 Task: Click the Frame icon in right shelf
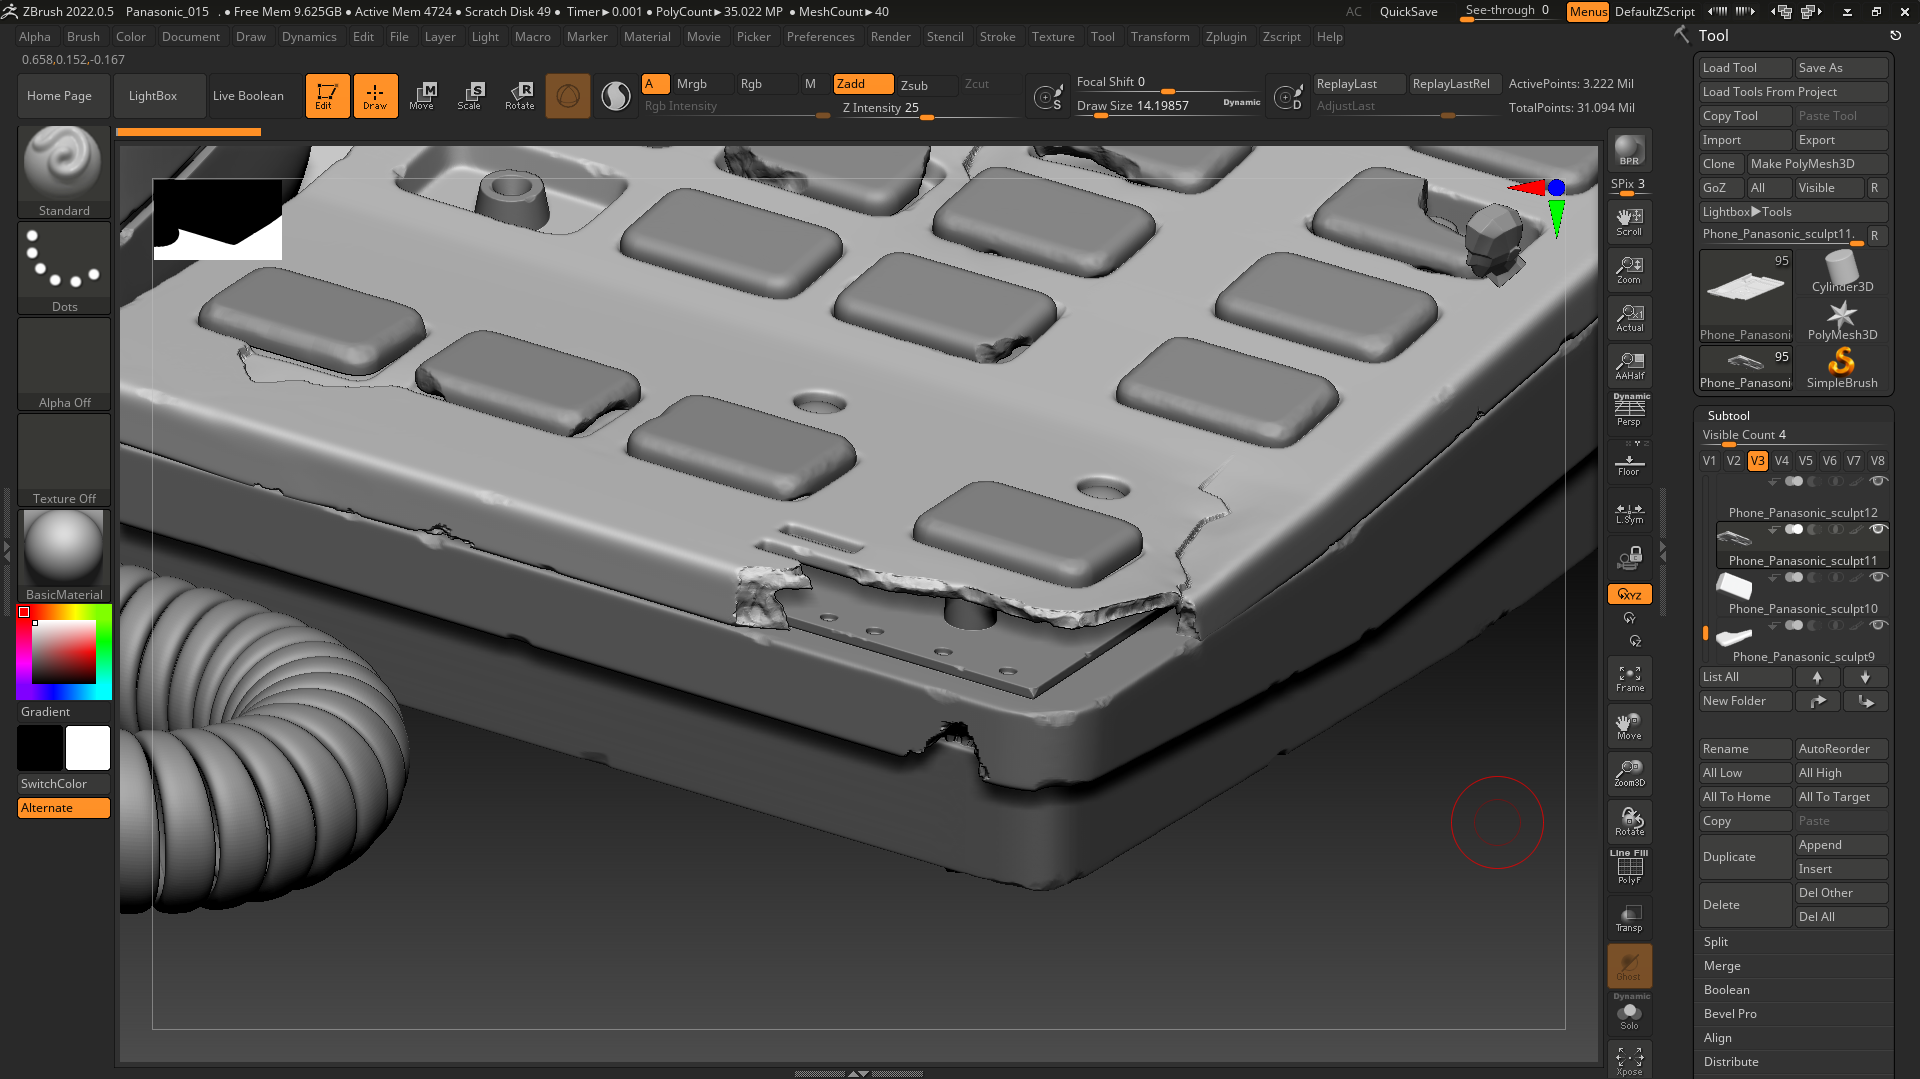click(1629, 677)
